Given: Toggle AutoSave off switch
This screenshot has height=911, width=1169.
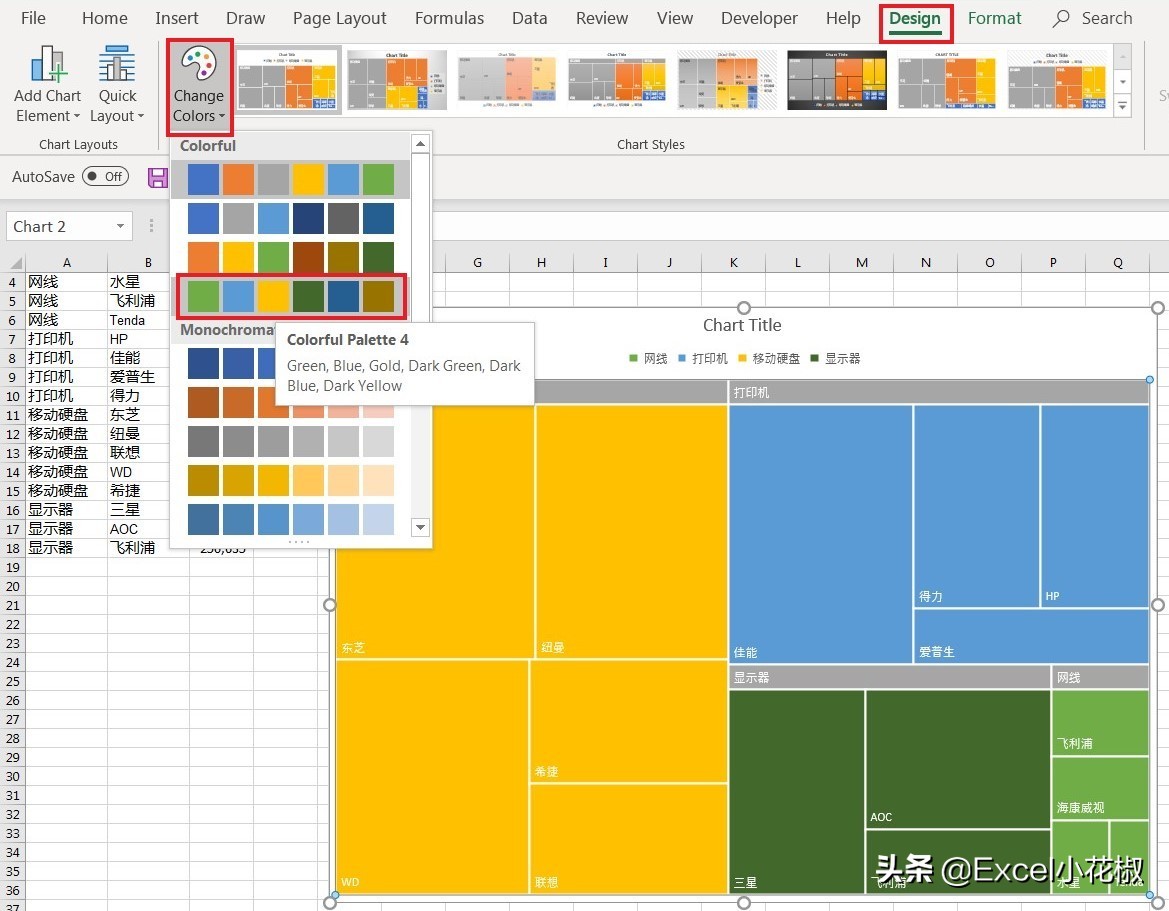Looking at the screenshot, I should [x=105, y=177].
